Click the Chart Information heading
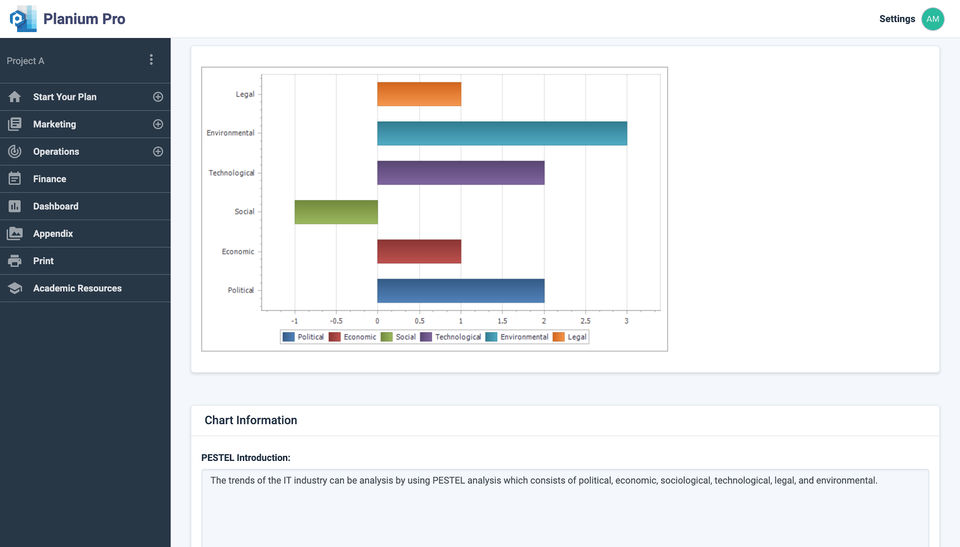The image size is (960, 547). [x=250, y=420]
